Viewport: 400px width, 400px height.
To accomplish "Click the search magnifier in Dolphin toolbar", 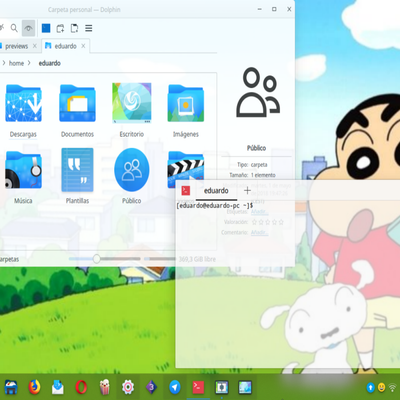I will (14, 28).
